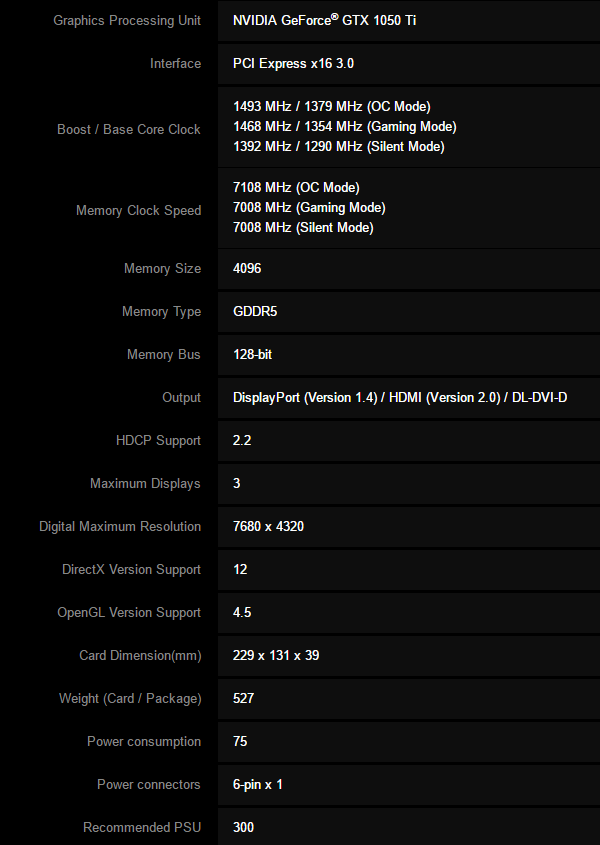Select the 'Boost / Base Core Clock' label
This screenshot has height=845, width=600.
[129, 129]
